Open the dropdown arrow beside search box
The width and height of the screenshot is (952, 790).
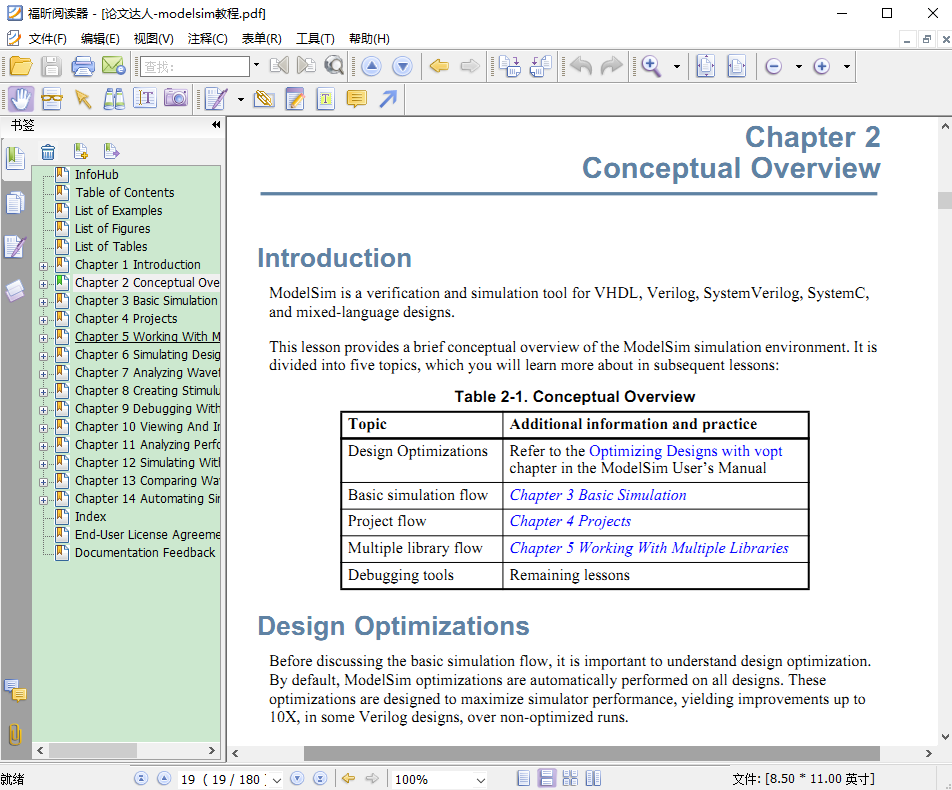pyautogui.click(x=256, y=66)
